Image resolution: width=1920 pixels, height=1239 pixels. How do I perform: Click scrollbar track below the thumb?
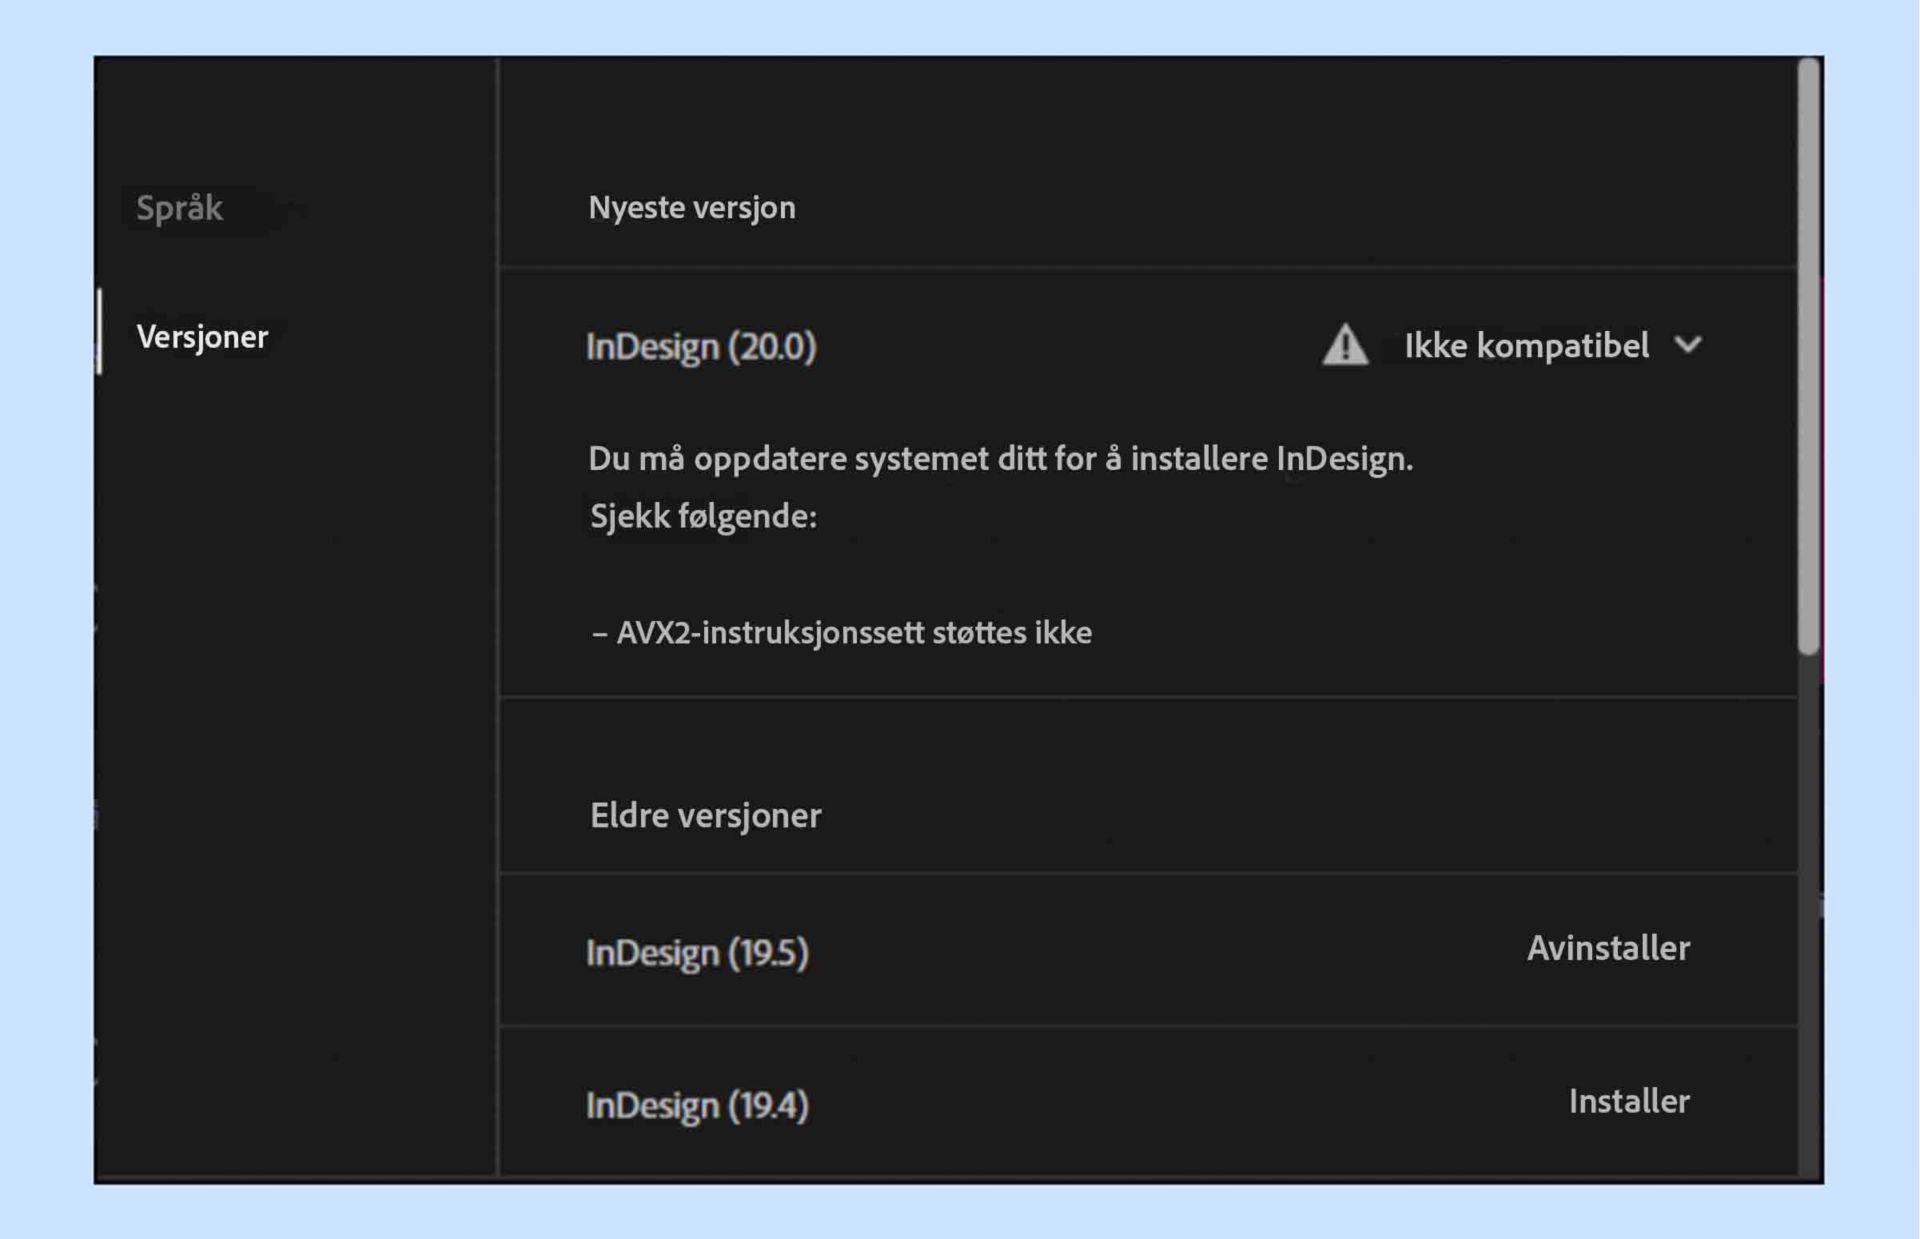point(1808,900)
